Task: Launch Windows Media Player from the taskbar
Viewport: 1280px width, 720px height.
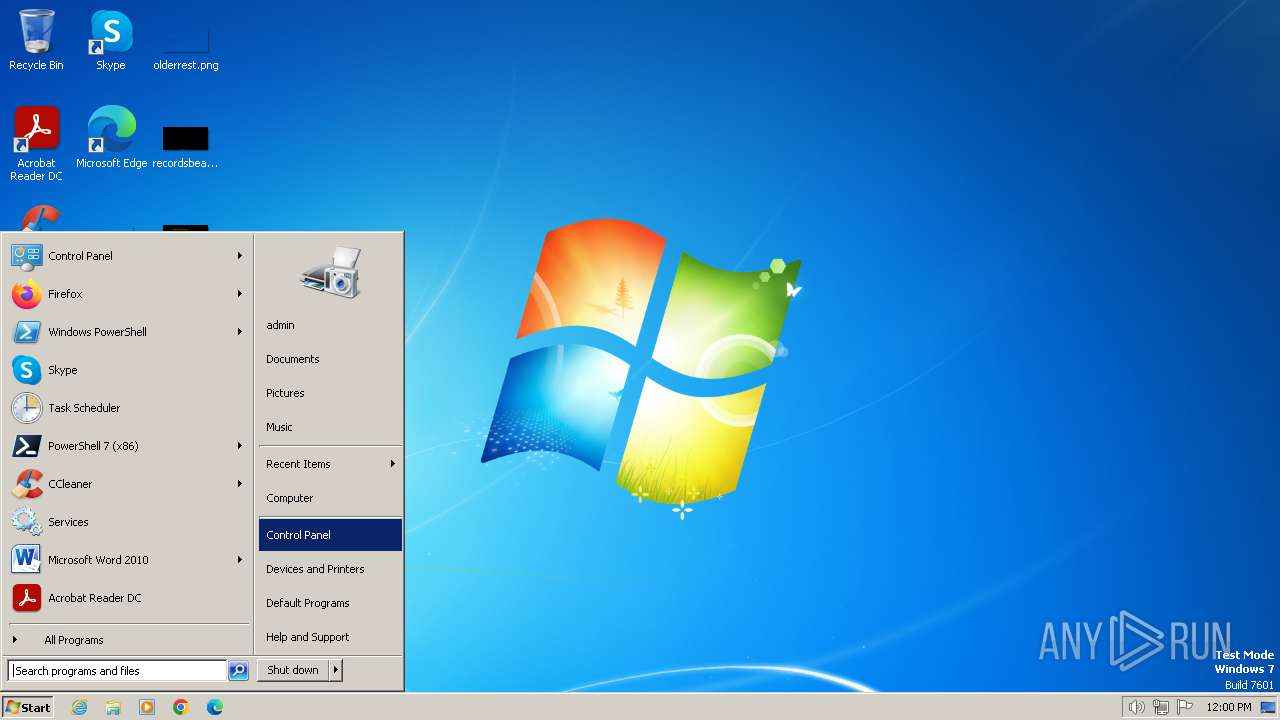Action: click(x=147, y=707)
